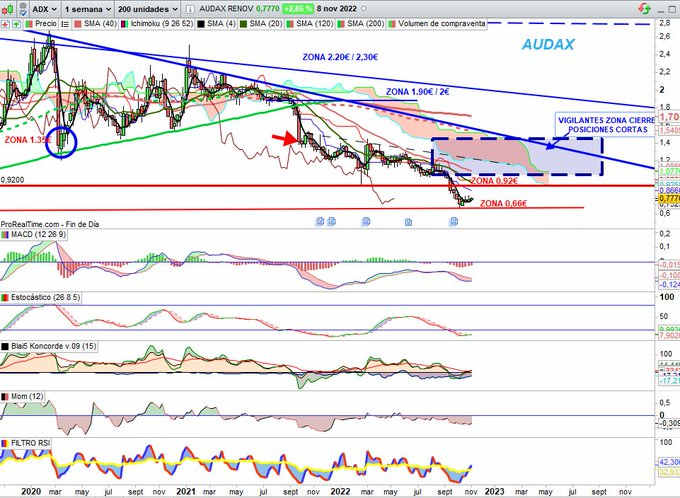The image size is (680, 498).
Task: Click the instrument info icon
Action: tap(190, 9)
